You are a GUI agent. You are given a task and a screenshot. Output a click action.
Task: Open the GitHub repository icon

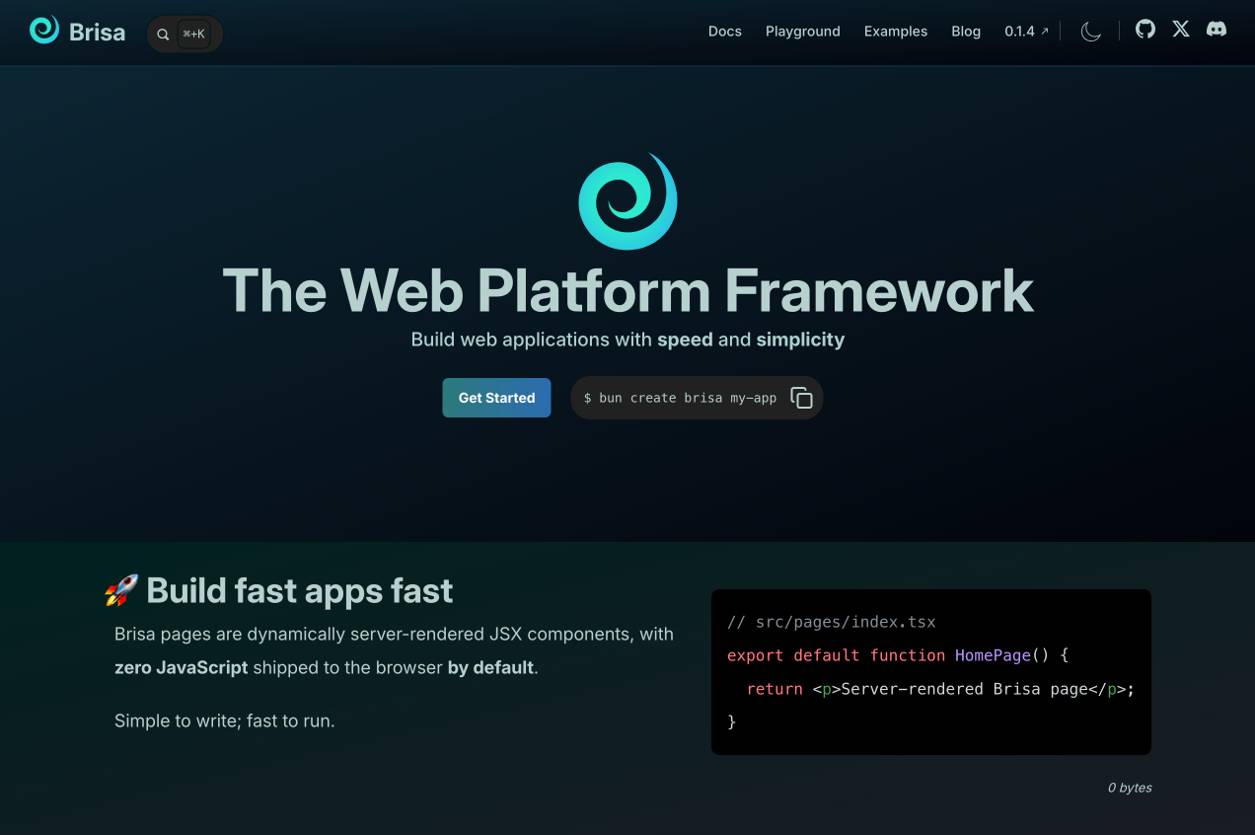click(x=1146, y=29)
